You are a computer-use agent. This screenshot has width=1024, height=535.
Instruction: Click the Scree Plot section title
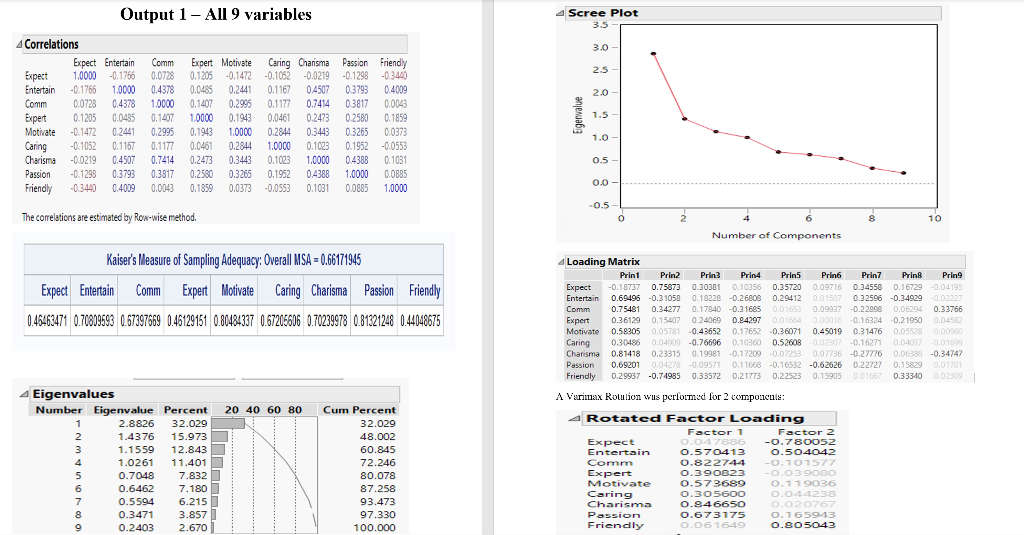[603, 13]
